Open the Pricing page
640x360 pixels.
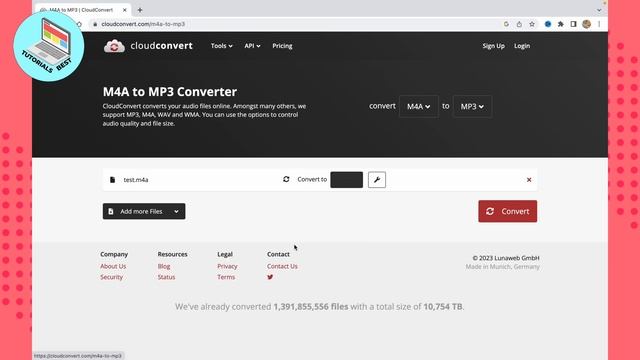pos(282,46)
